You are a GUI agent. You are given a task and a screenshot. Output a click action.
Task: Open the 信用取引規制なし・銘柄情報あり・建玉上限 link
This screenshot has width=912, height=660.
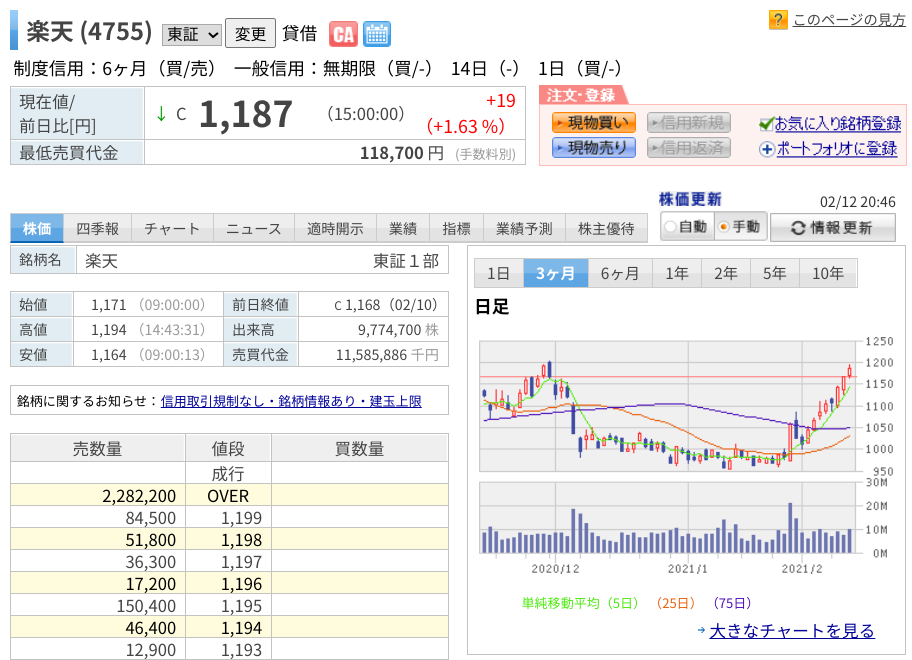pos(291,401)
